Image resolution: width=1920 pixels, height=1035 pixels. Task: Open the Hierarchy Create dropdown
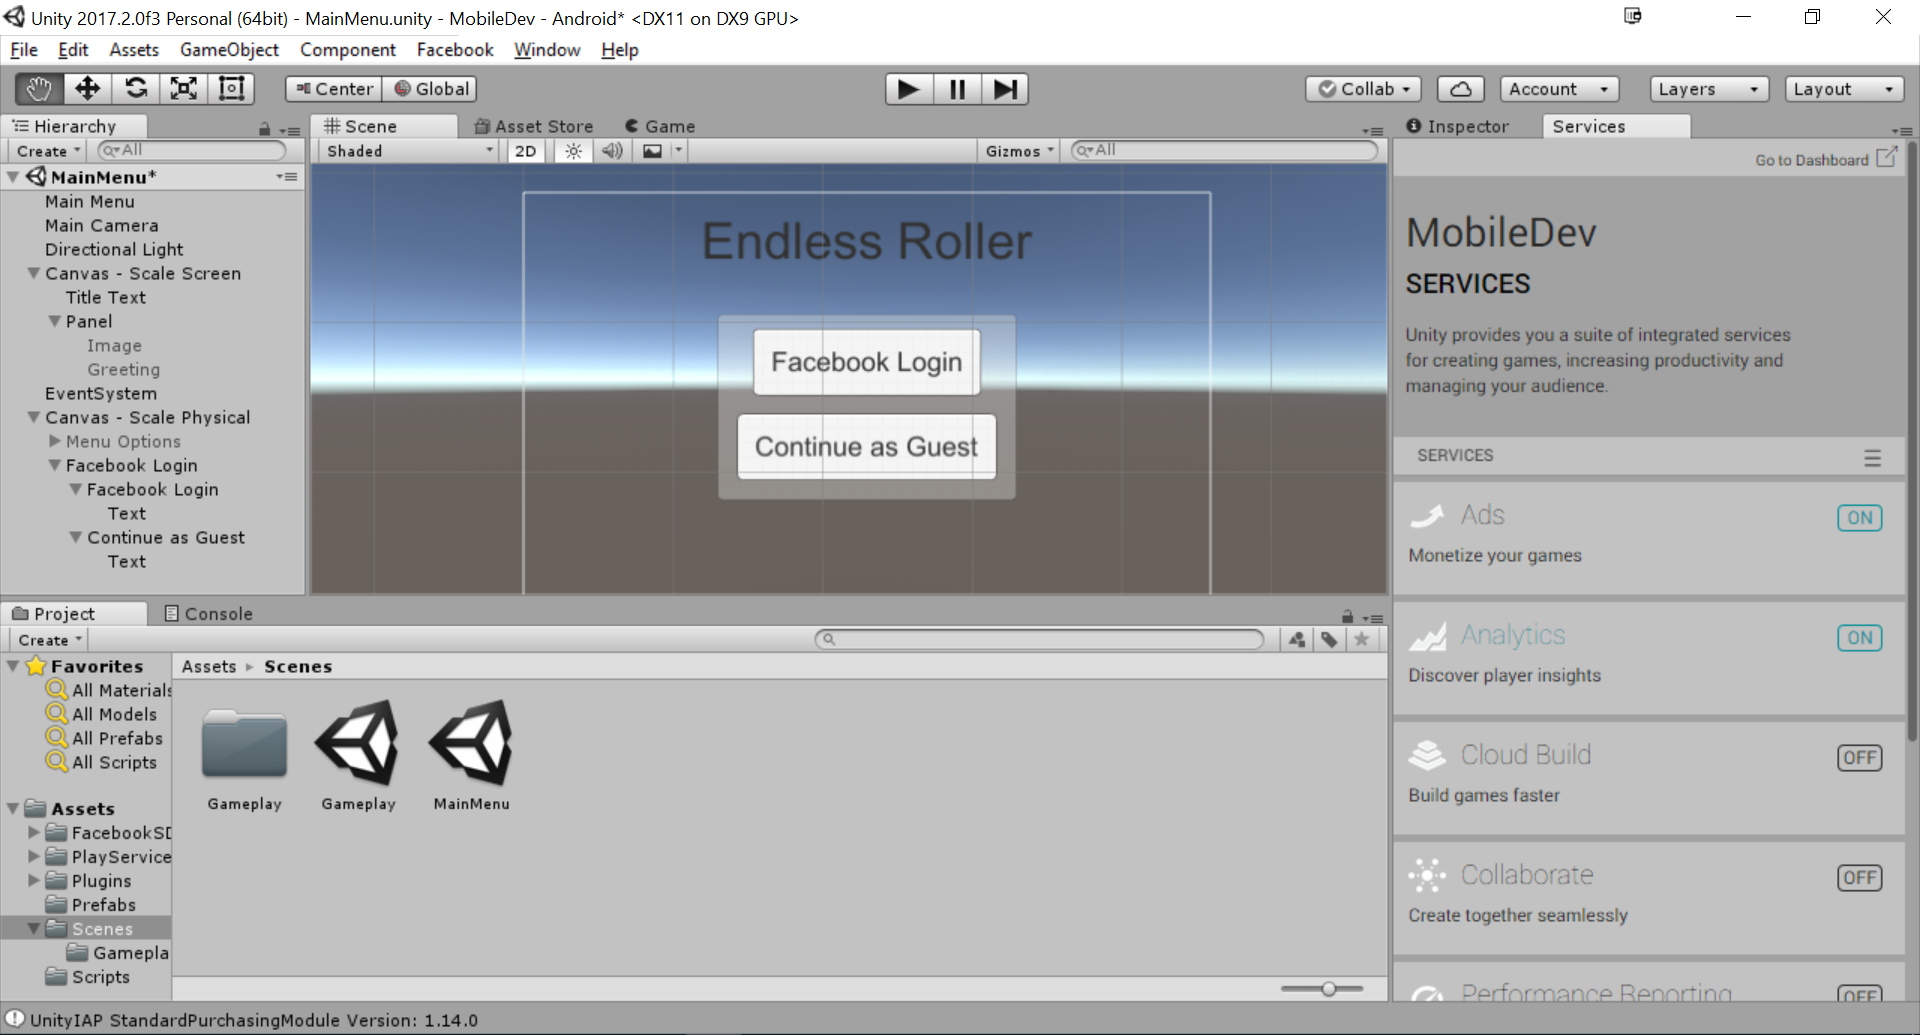tap(49, 151)
